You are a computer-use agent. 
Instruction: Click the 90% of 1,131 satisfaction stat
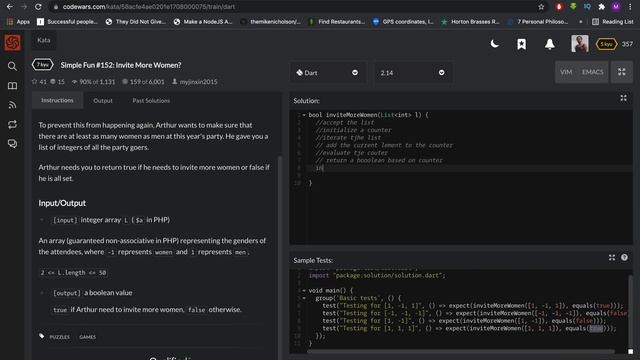93,82
